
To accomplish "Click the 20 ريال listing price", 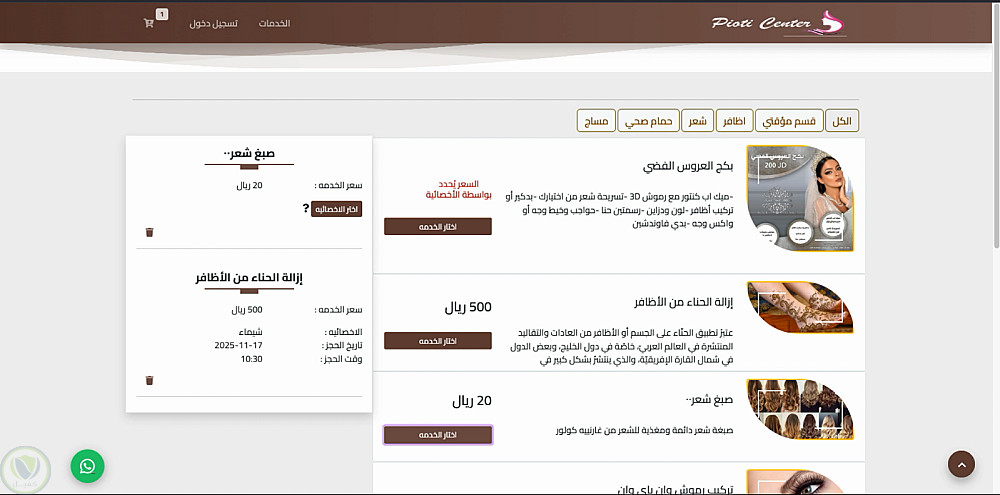I will [472, 401].
